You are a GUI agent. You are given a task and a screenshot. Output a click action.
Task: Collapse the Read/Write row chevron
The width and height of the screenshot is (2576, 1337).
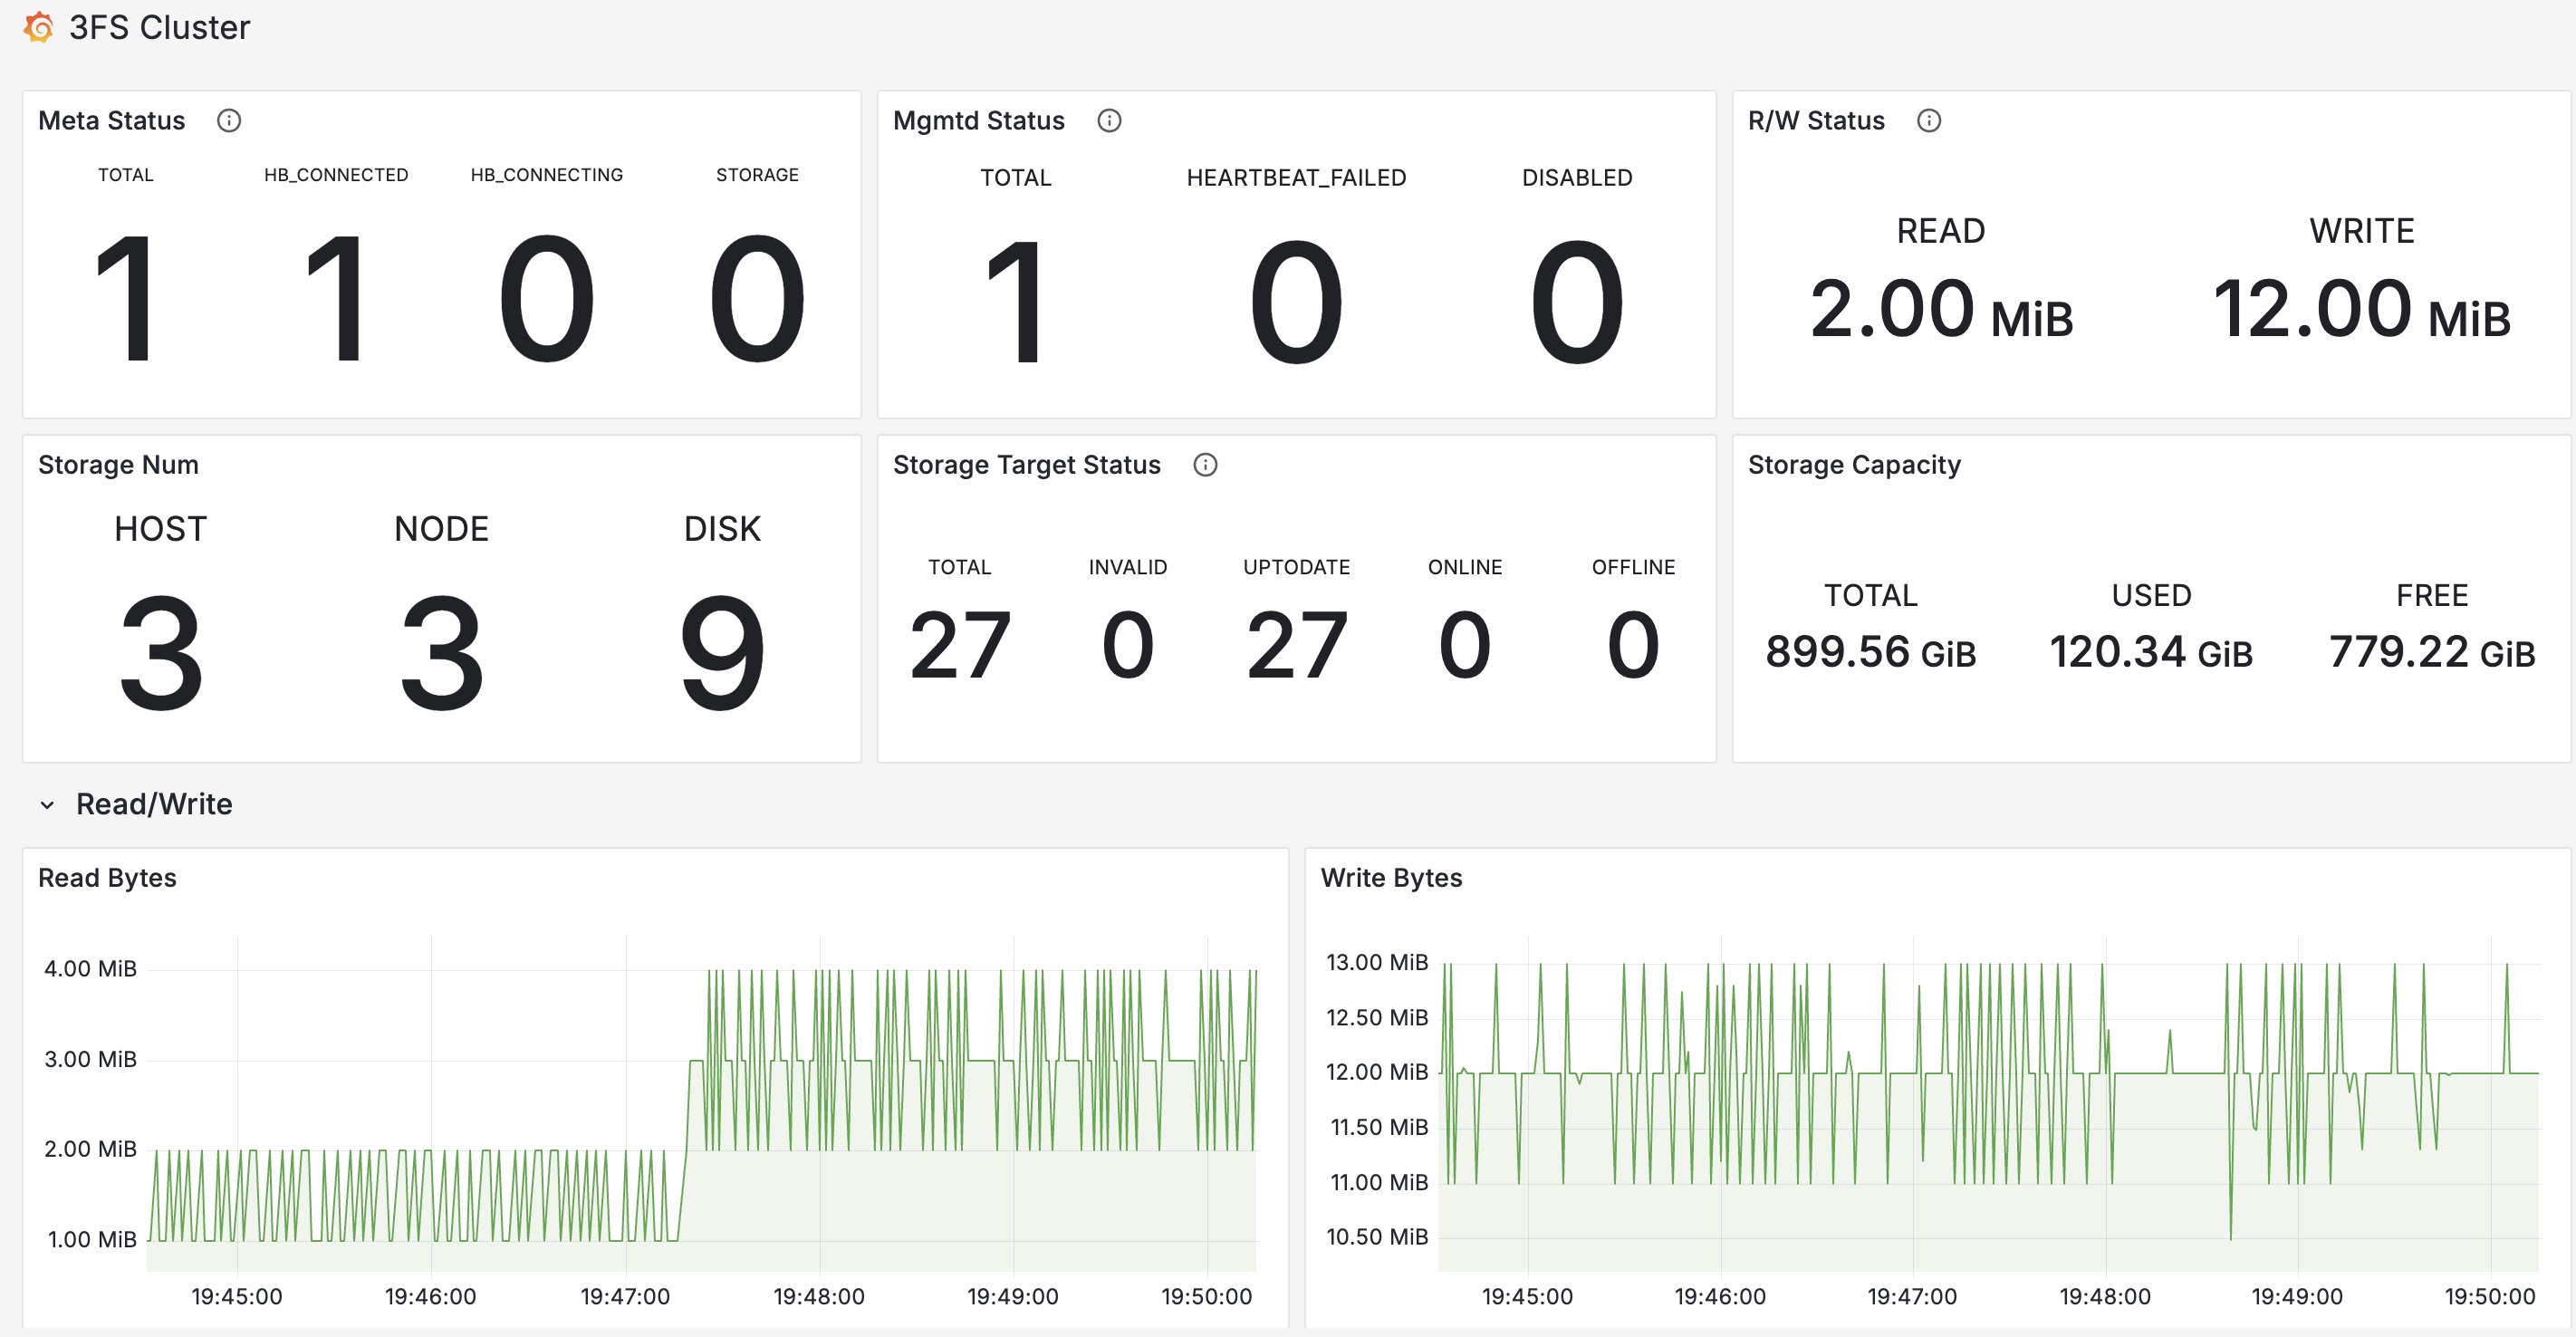pyautogui.click(x=47, y=805)
